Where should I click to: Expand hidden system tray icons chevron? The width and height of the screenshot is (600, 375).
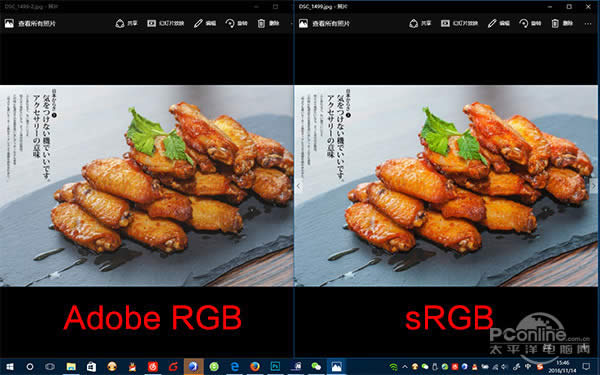[404, 367]
